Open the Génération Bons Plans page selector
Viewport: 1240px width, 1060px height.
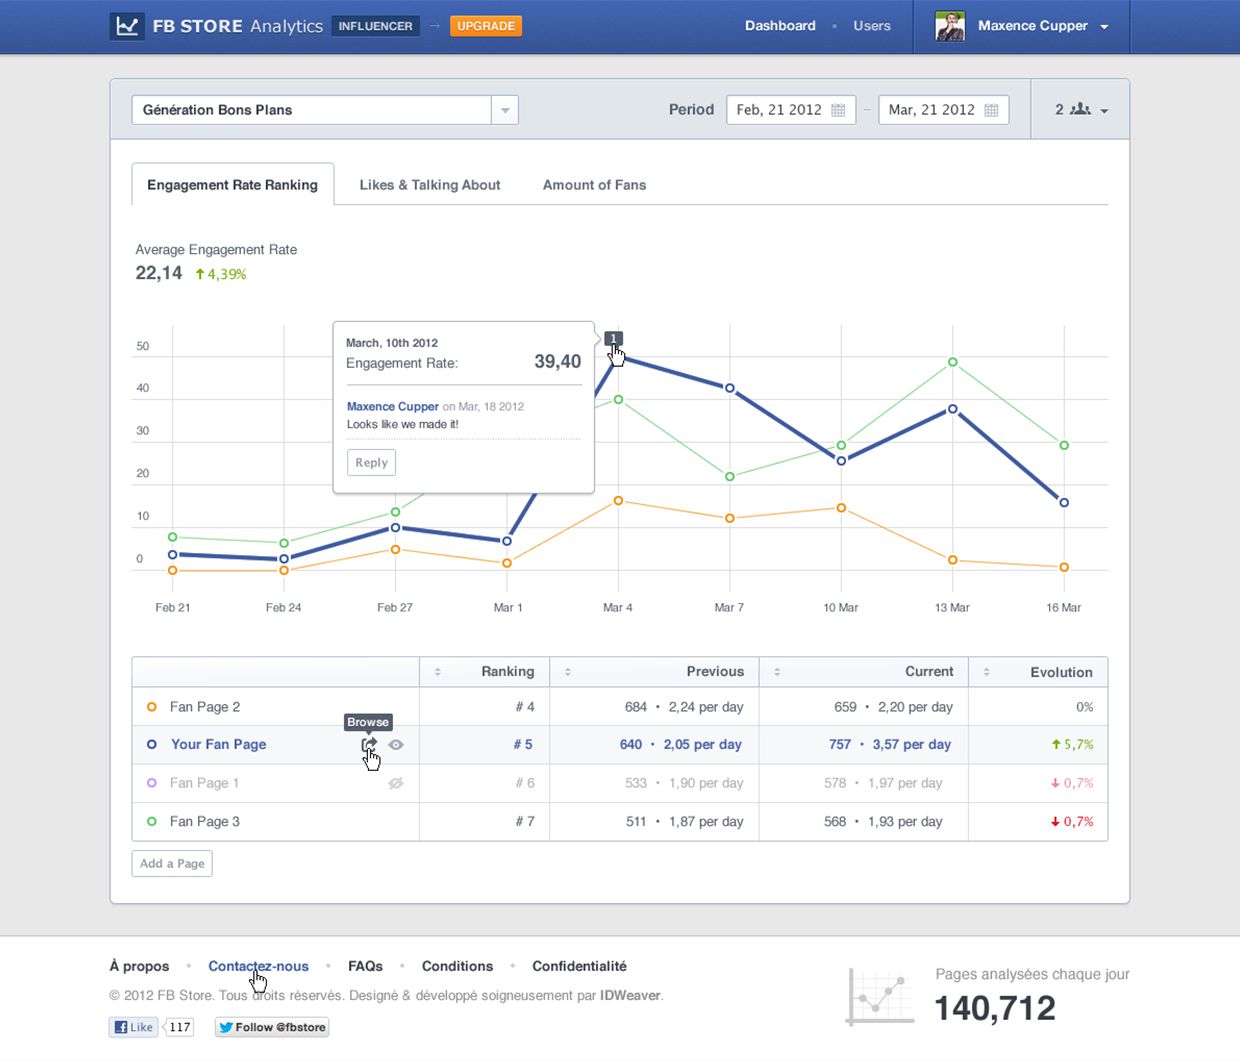tap(505, 110)
